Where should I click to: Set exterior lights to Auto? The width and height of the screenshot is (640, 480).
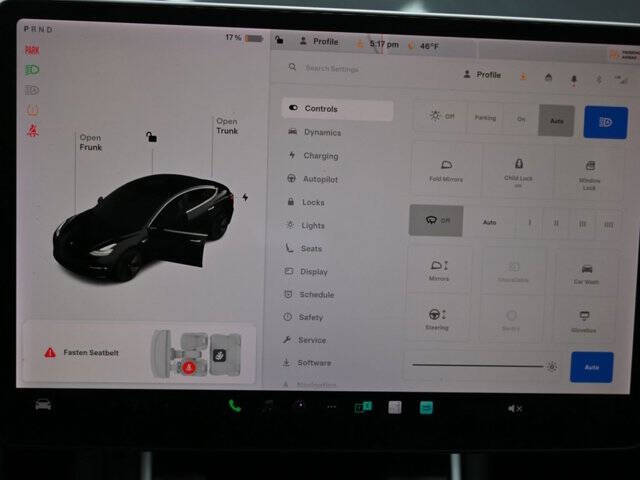557,121
